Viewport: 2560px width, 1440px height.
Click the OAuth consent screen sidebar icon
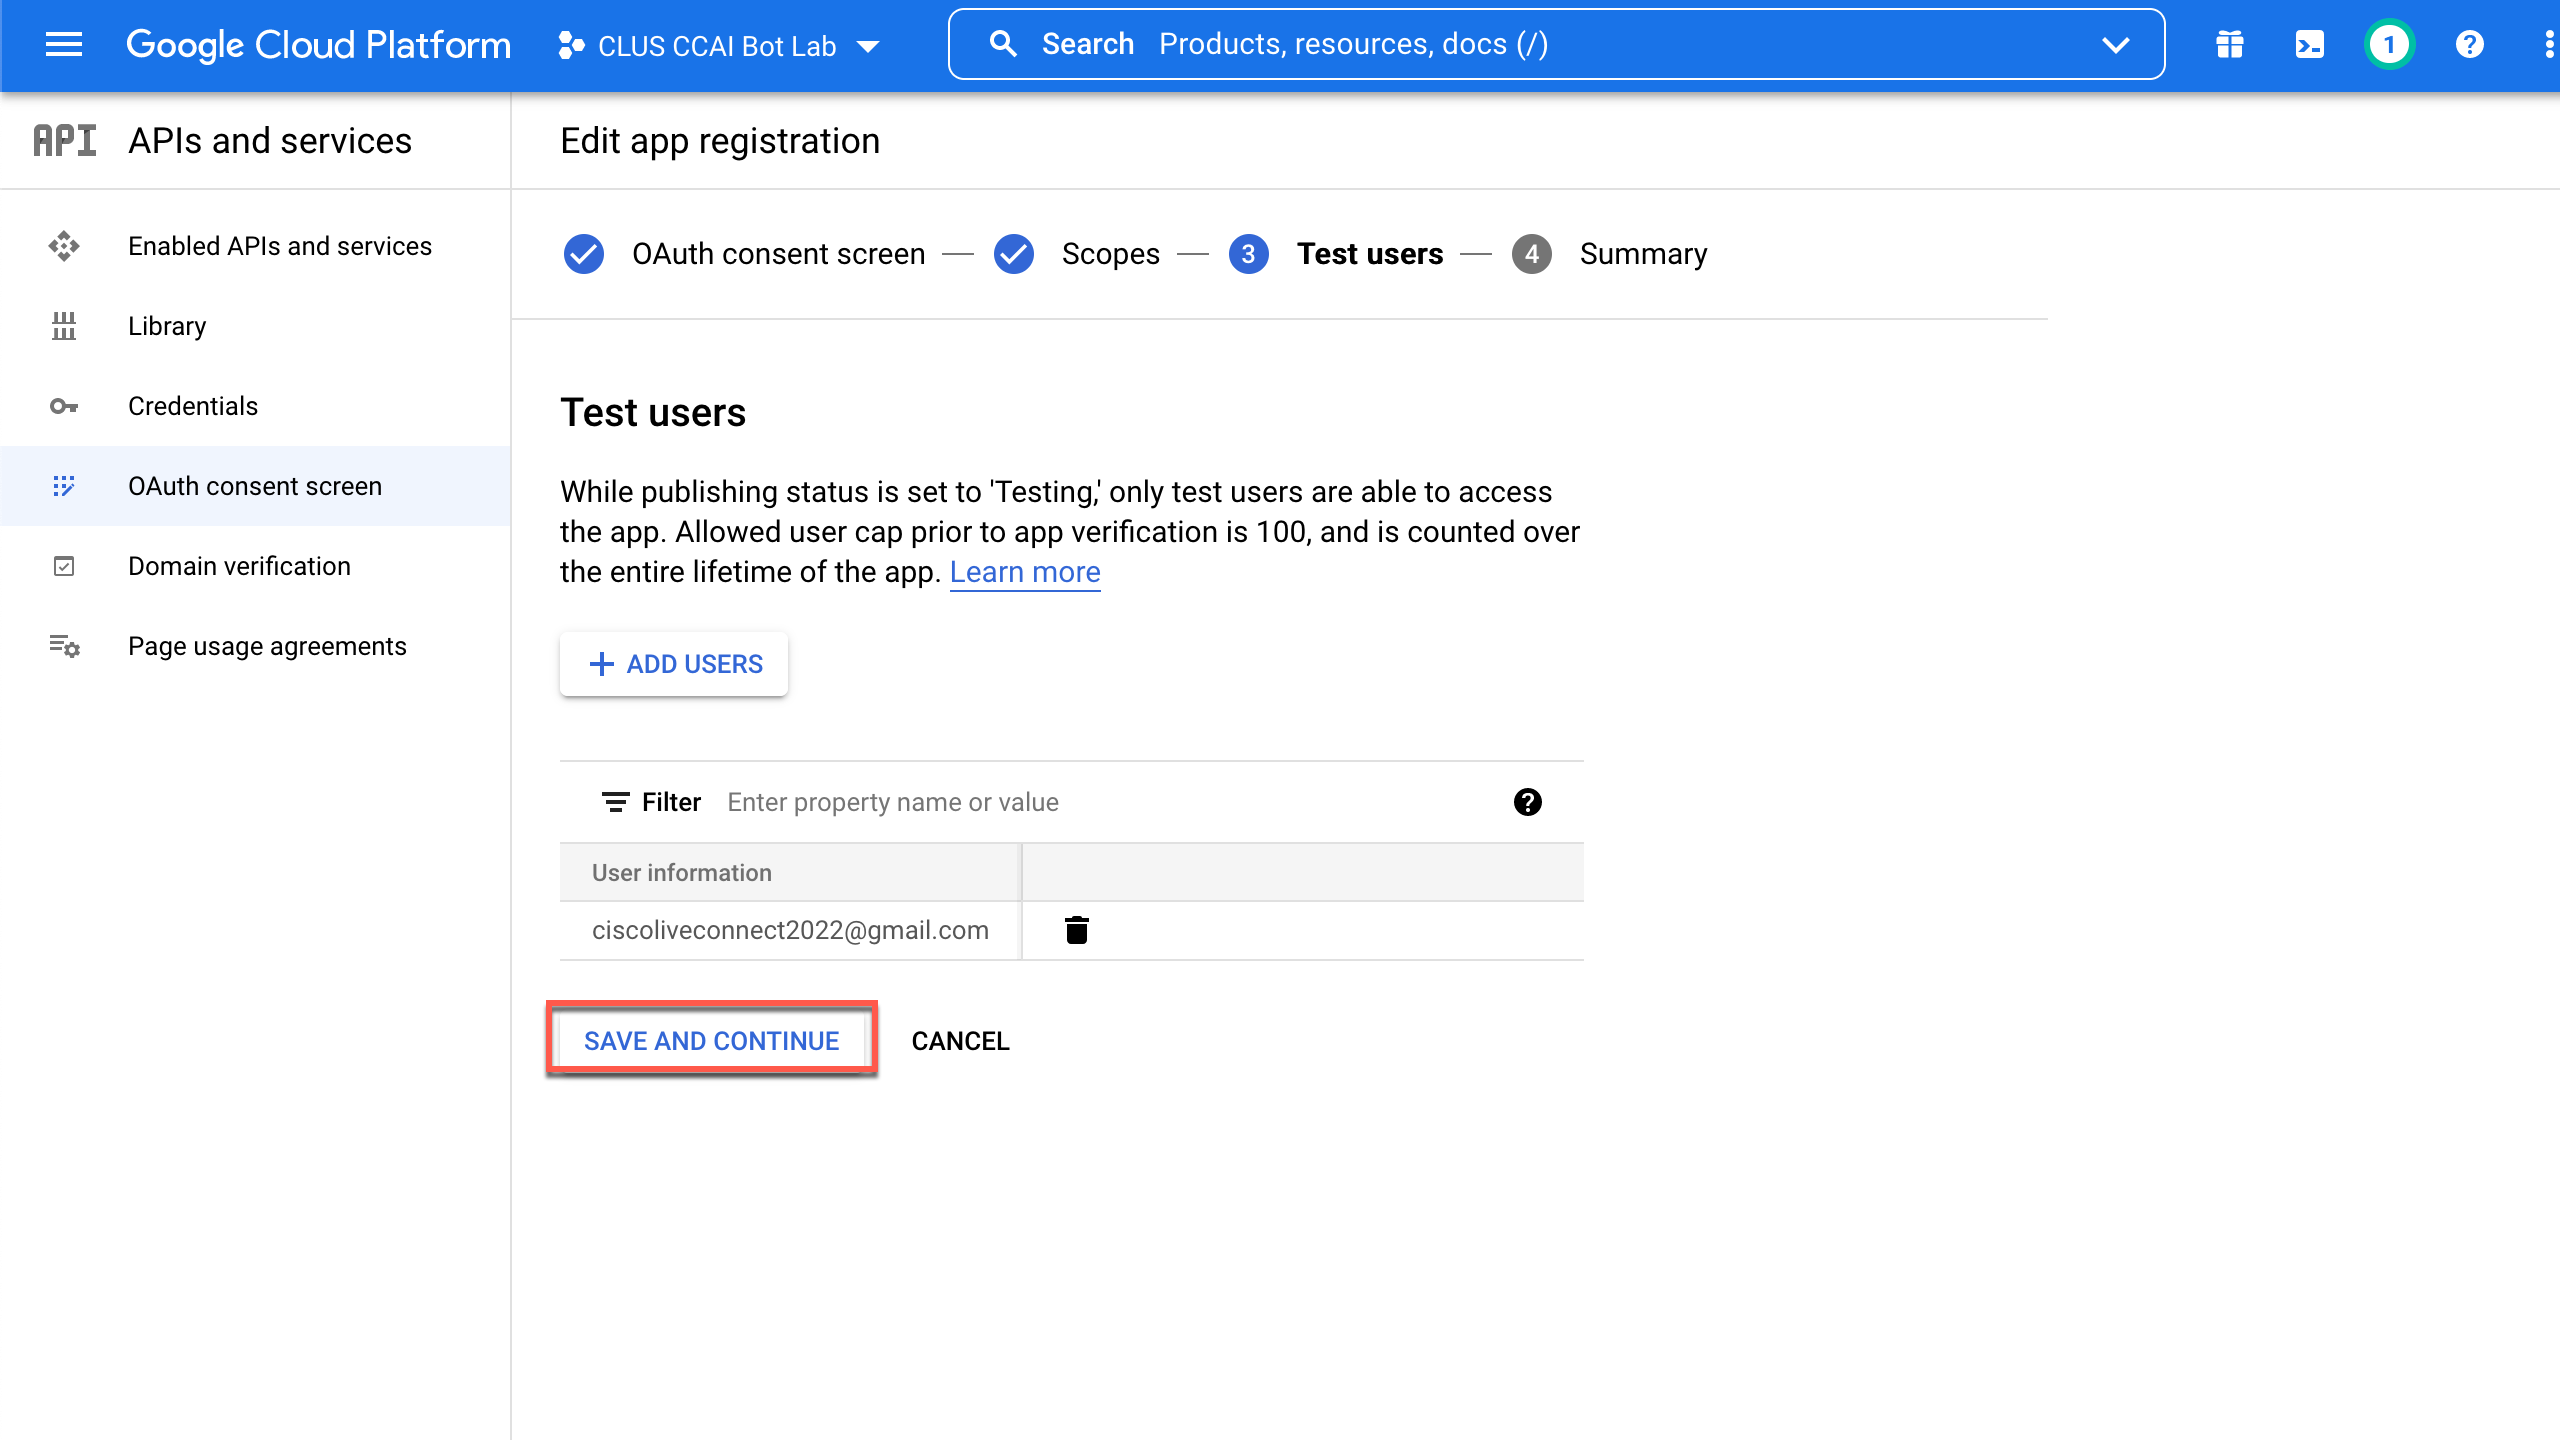pyautogui.click(x=64, y=486)
